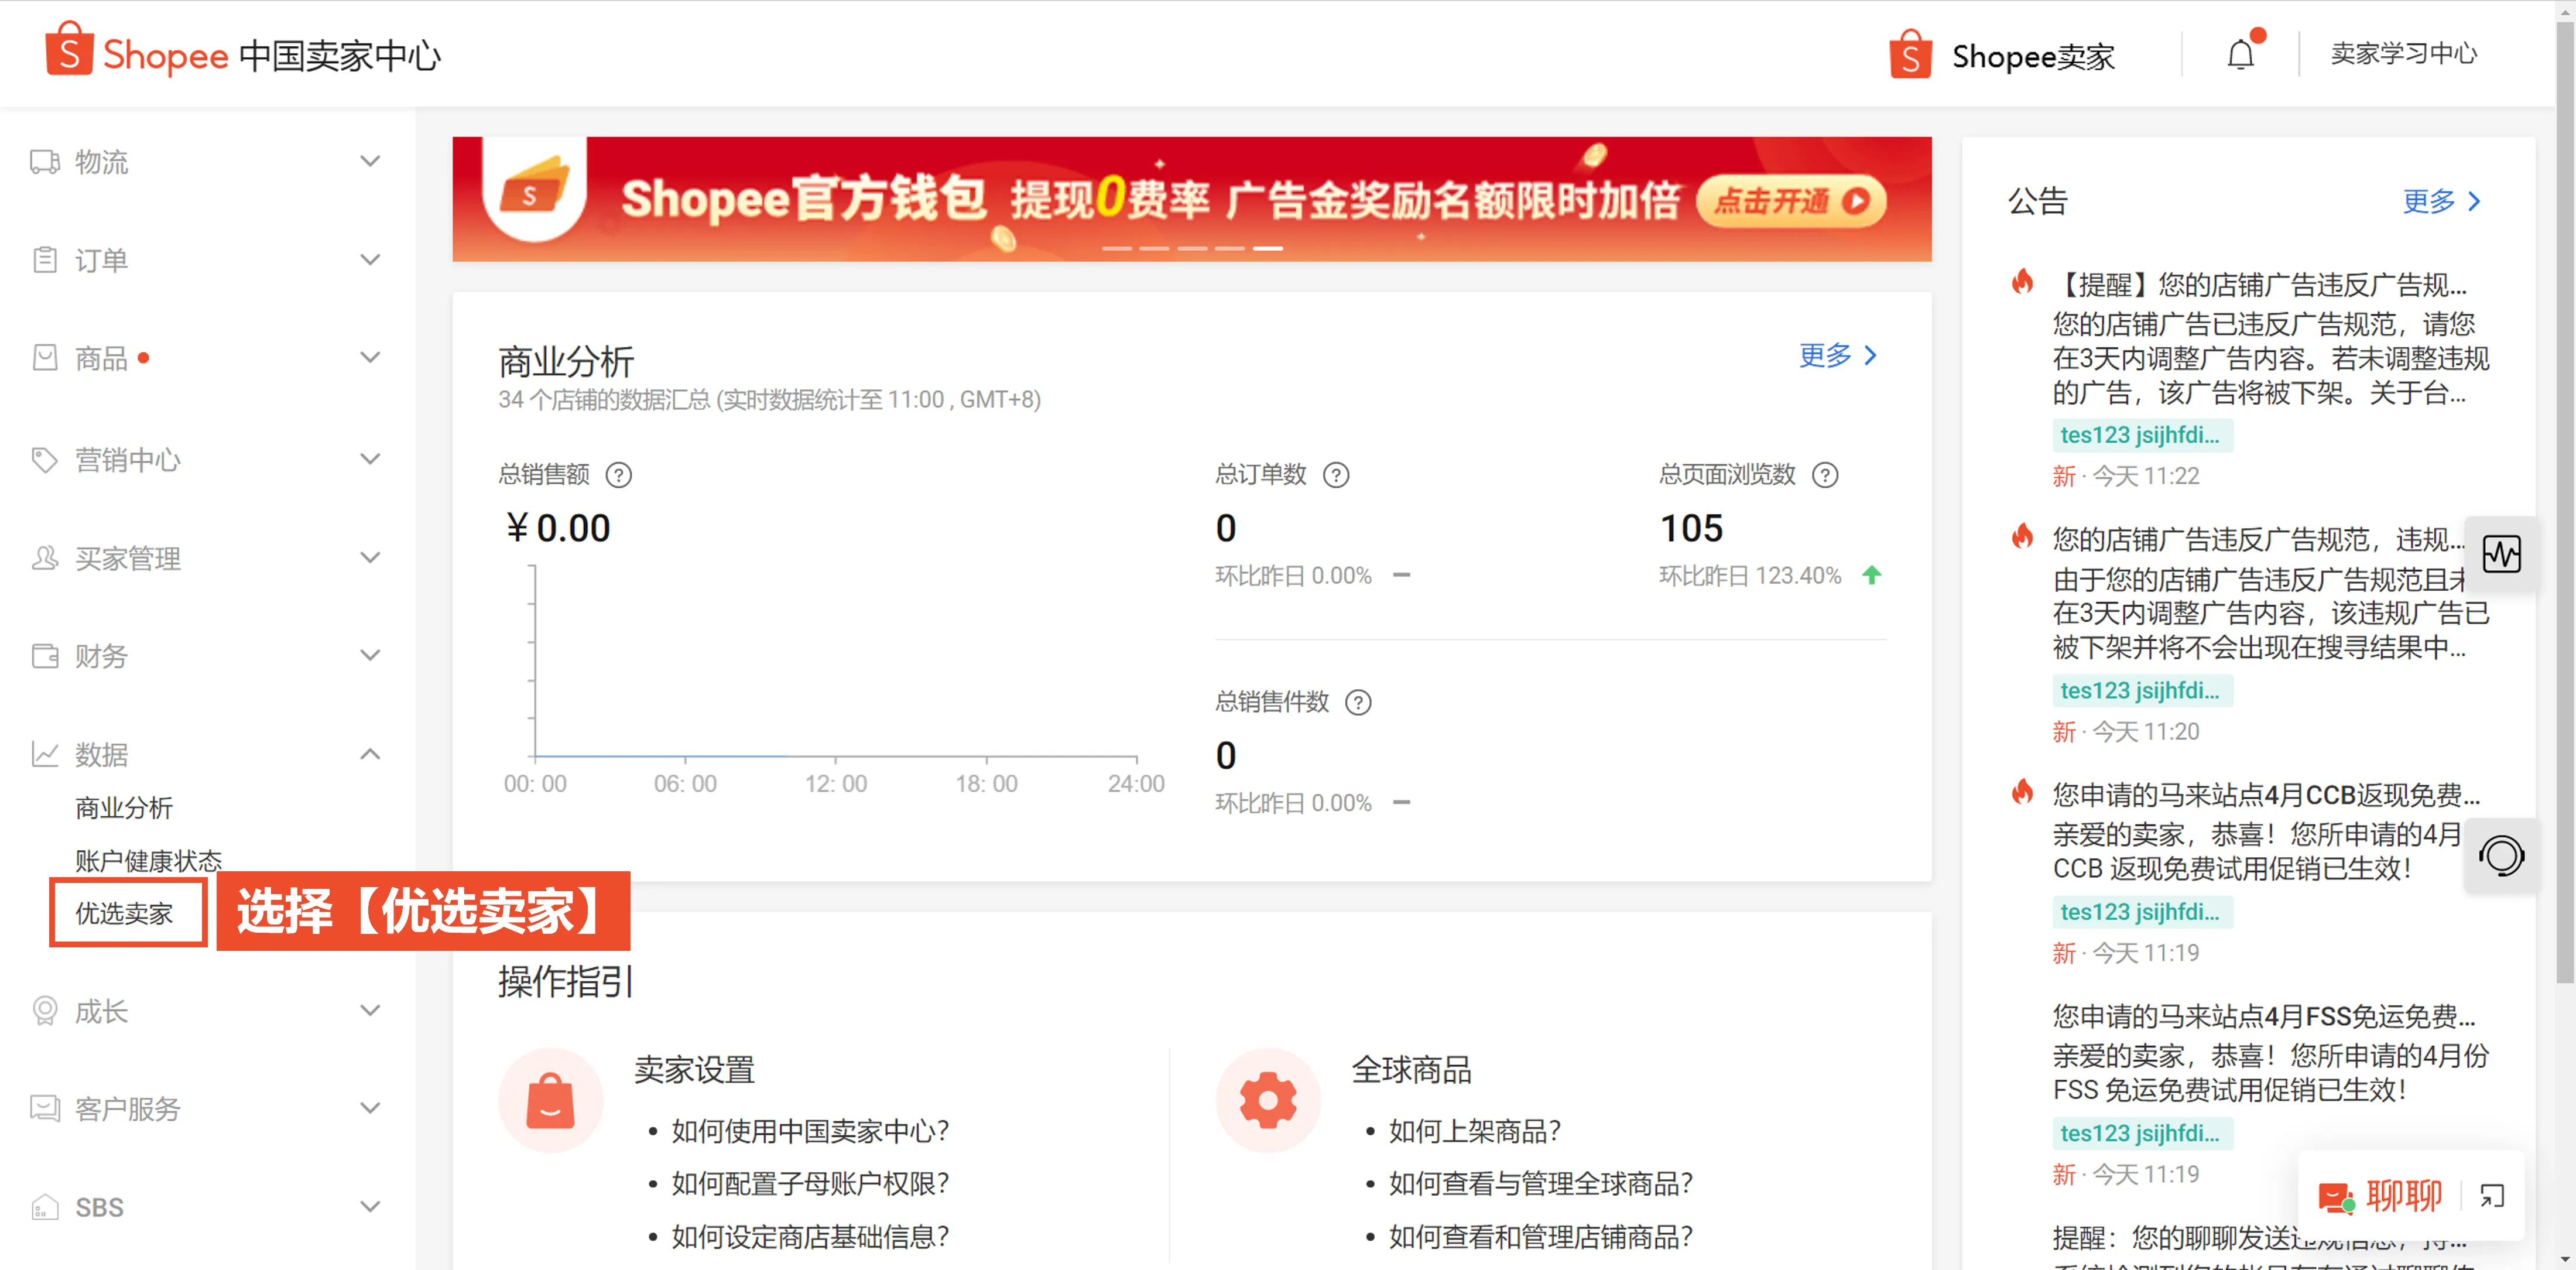This screenshot has width=2576, height=1270.
Task: Click the floating data monitor icon on right edge
Action: (x=2502, y=554)
